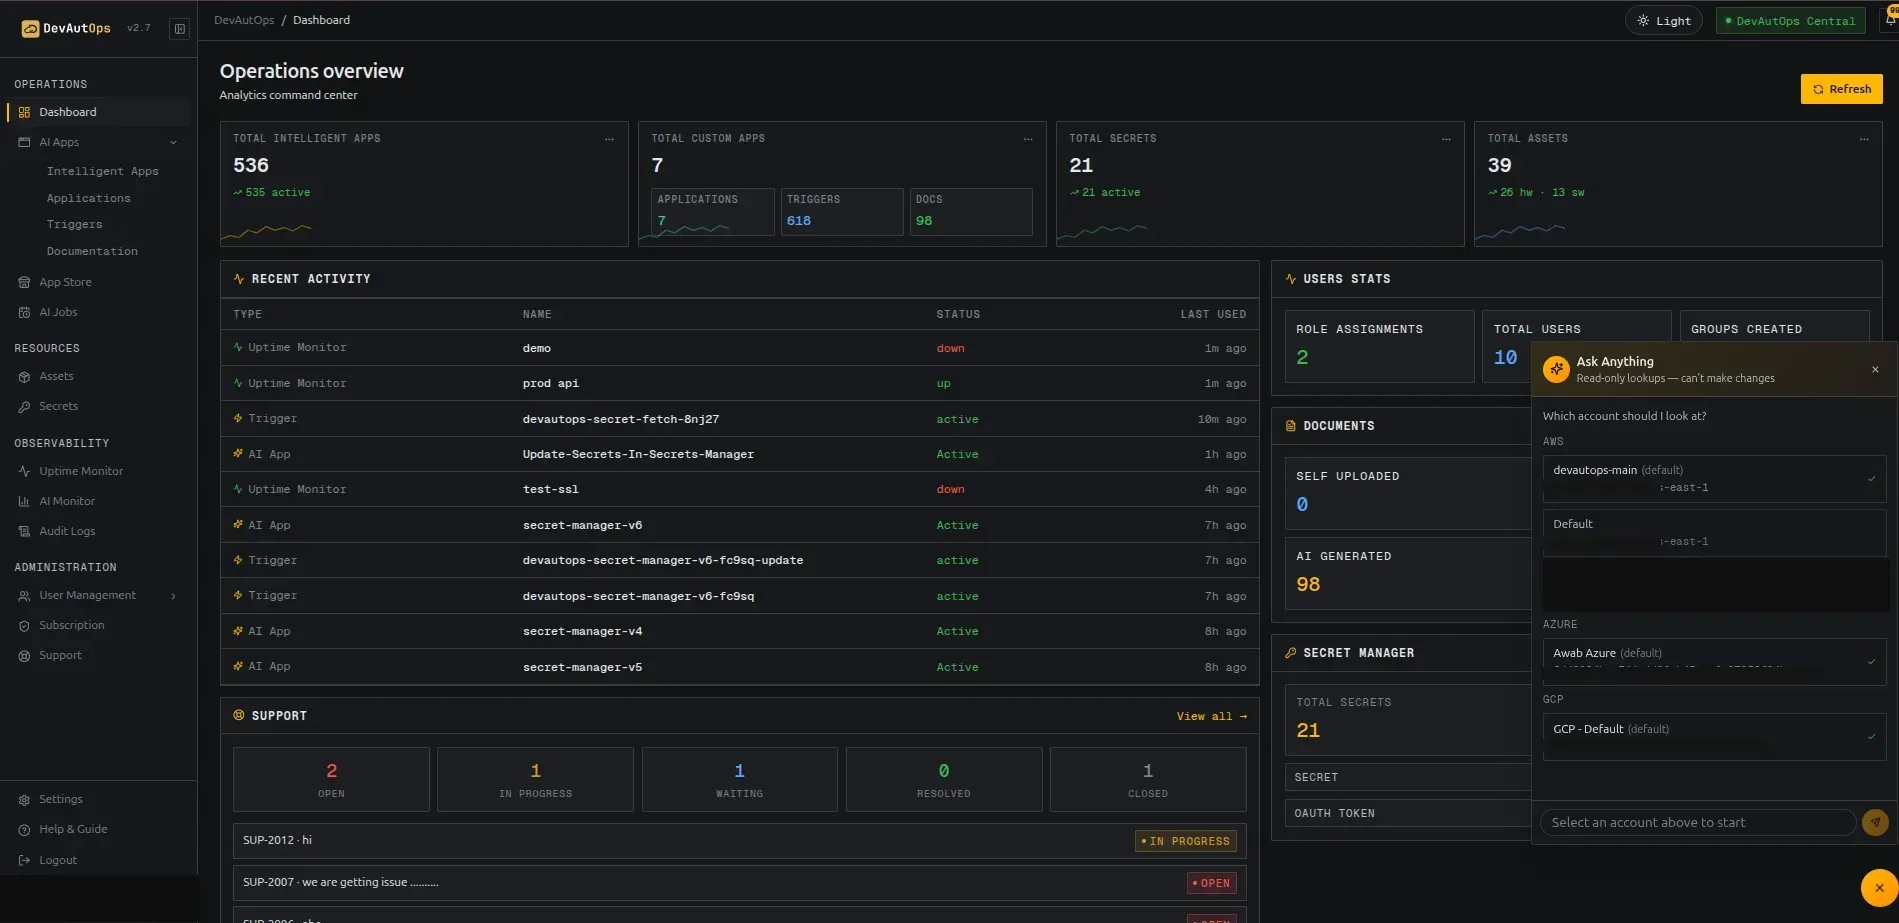Viewport: 1899px width, 923px height.
Task: Open Applications in sidebar
Action: point(88,198)
